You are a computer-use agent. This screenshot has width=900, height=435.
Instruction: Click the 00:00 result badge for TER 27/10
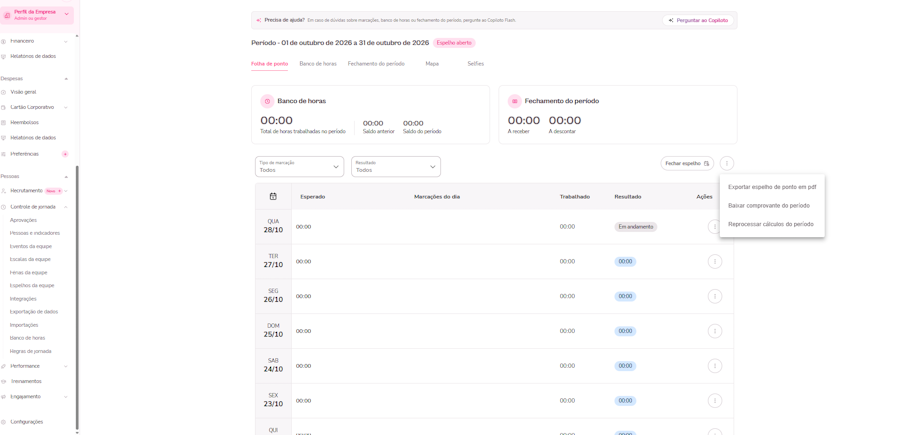click(625, 262)
